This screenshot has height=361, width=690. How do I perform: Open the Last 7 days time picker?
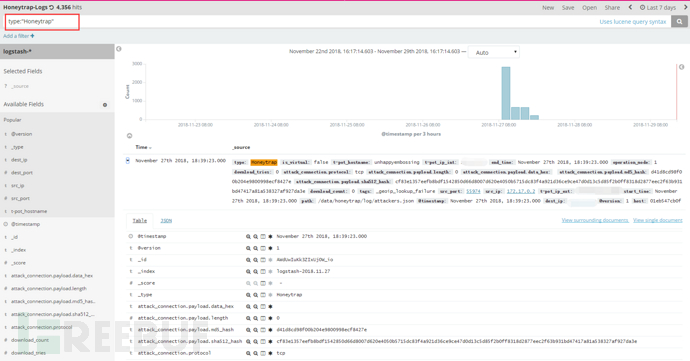point(657,7)
